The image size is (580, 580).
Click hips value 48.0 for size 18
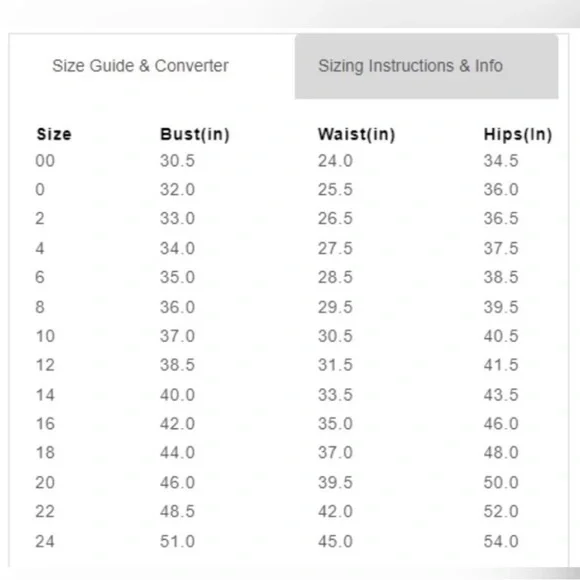501,452
